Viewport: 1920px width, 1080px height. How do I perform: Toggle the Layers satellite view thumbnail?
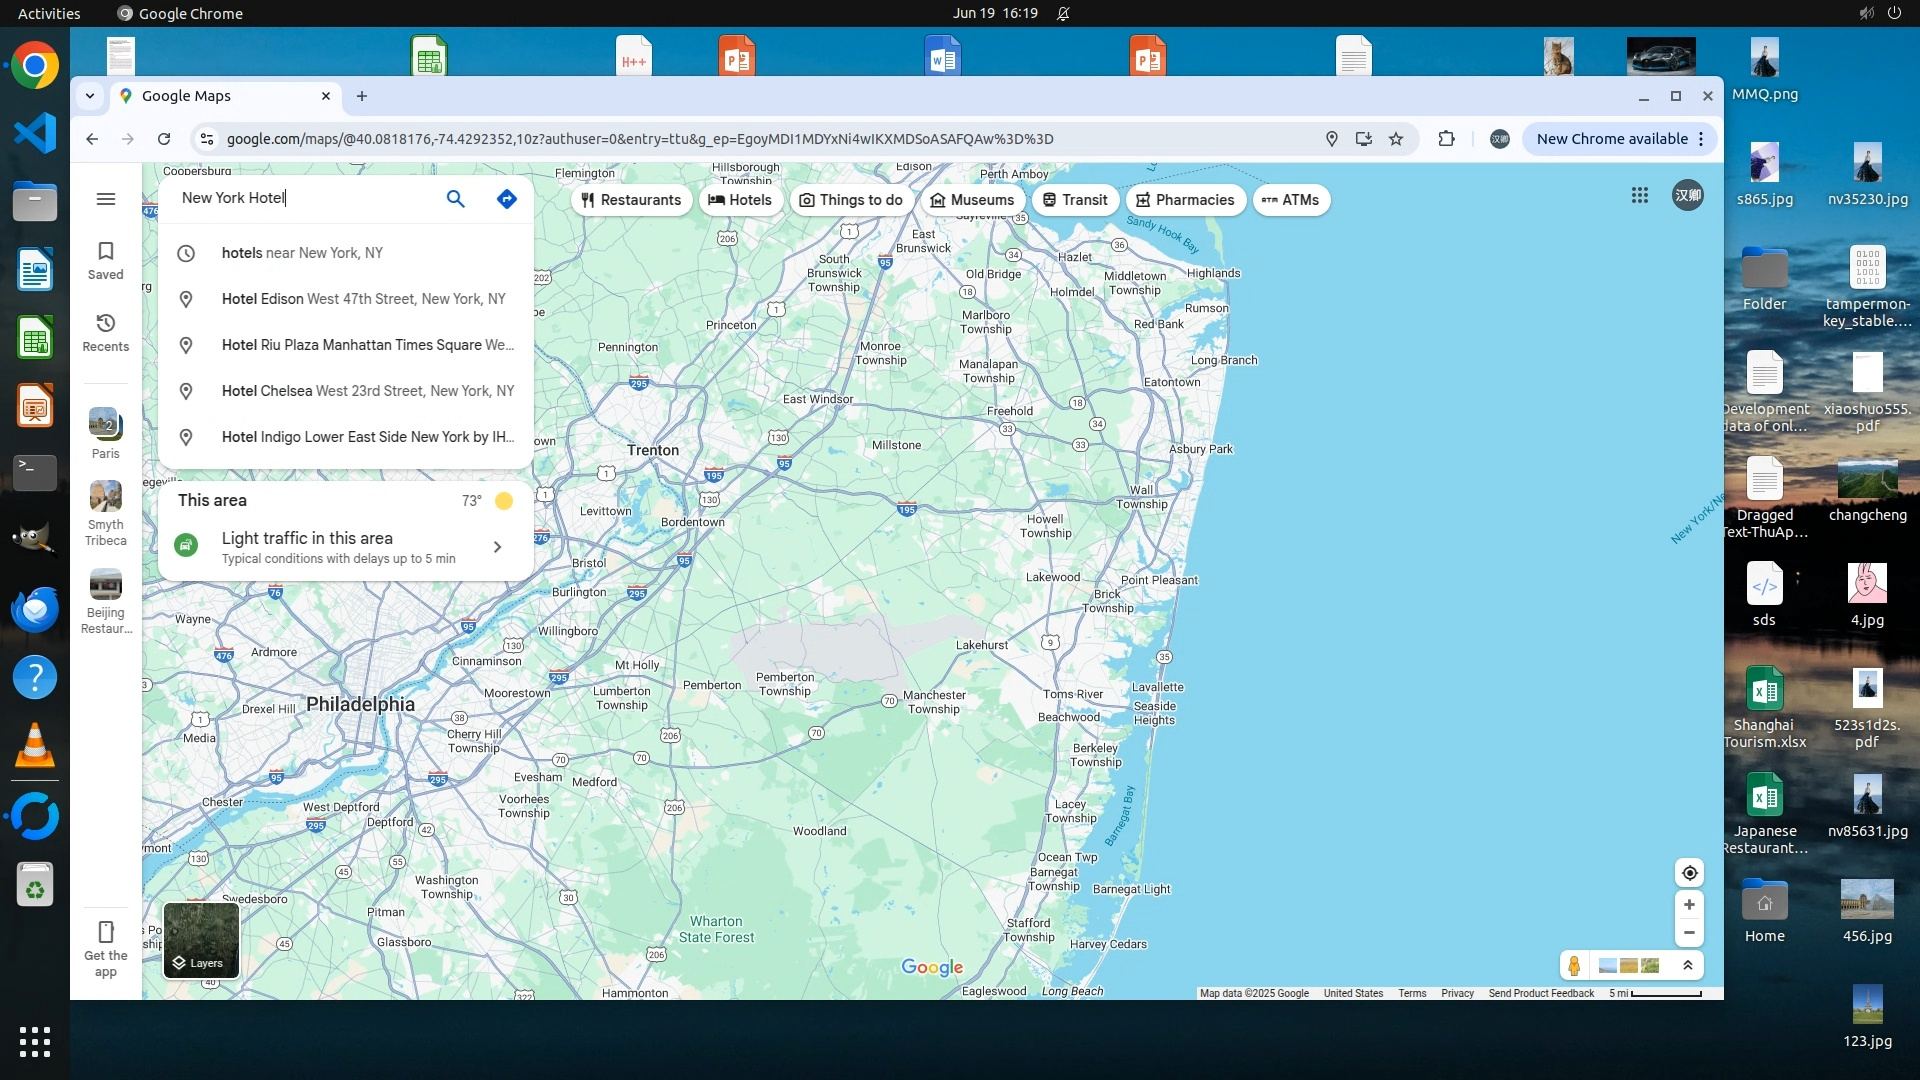coord(201,940)
